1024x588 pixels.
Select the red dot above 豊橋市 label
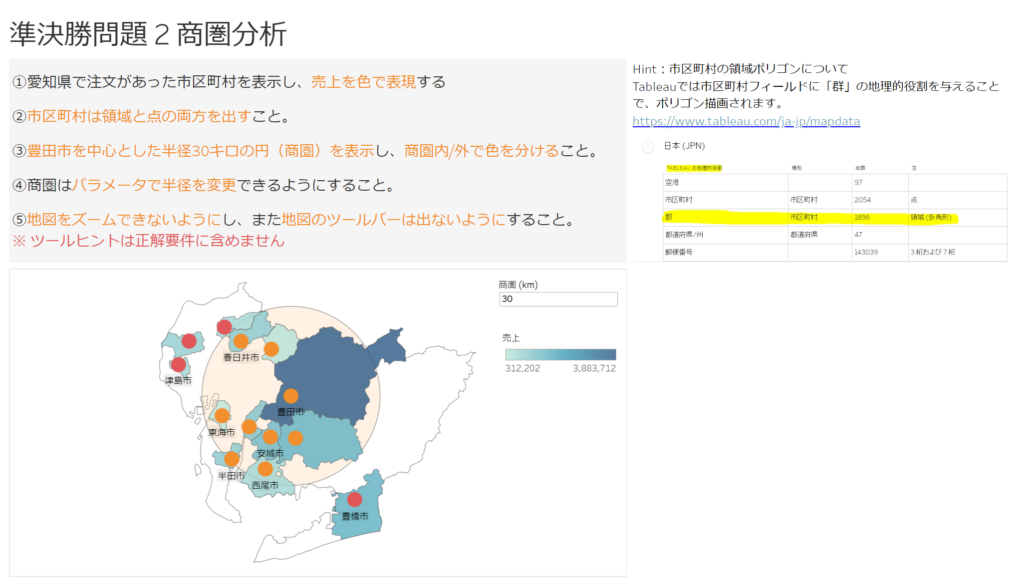click(x=355, y=499)
